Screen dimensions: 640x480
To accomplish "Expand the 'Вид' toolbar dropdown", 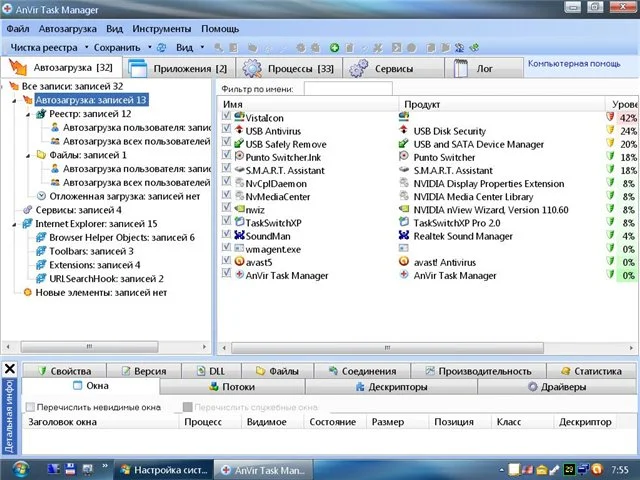I will (x=188, y=47).
